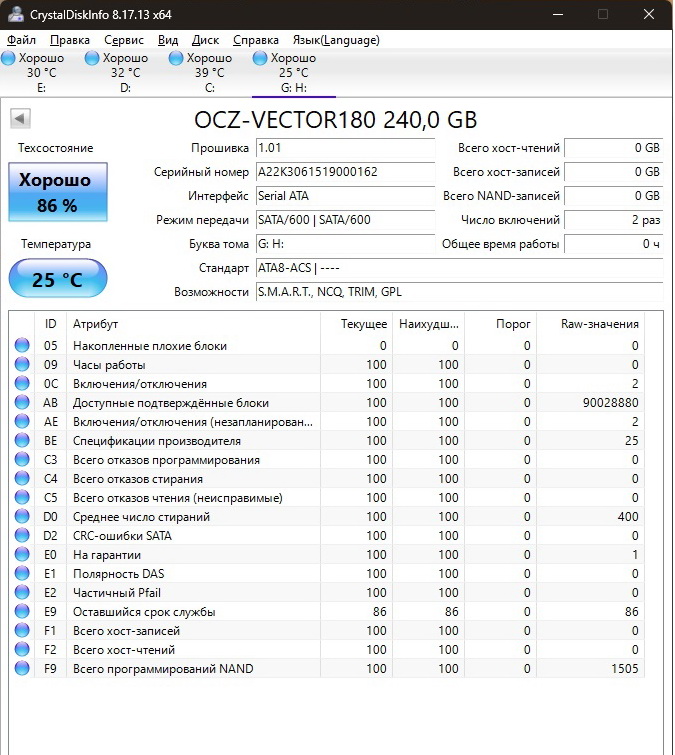Open the Справка menu
The image size is (675, 755).
tap(256, 40)
